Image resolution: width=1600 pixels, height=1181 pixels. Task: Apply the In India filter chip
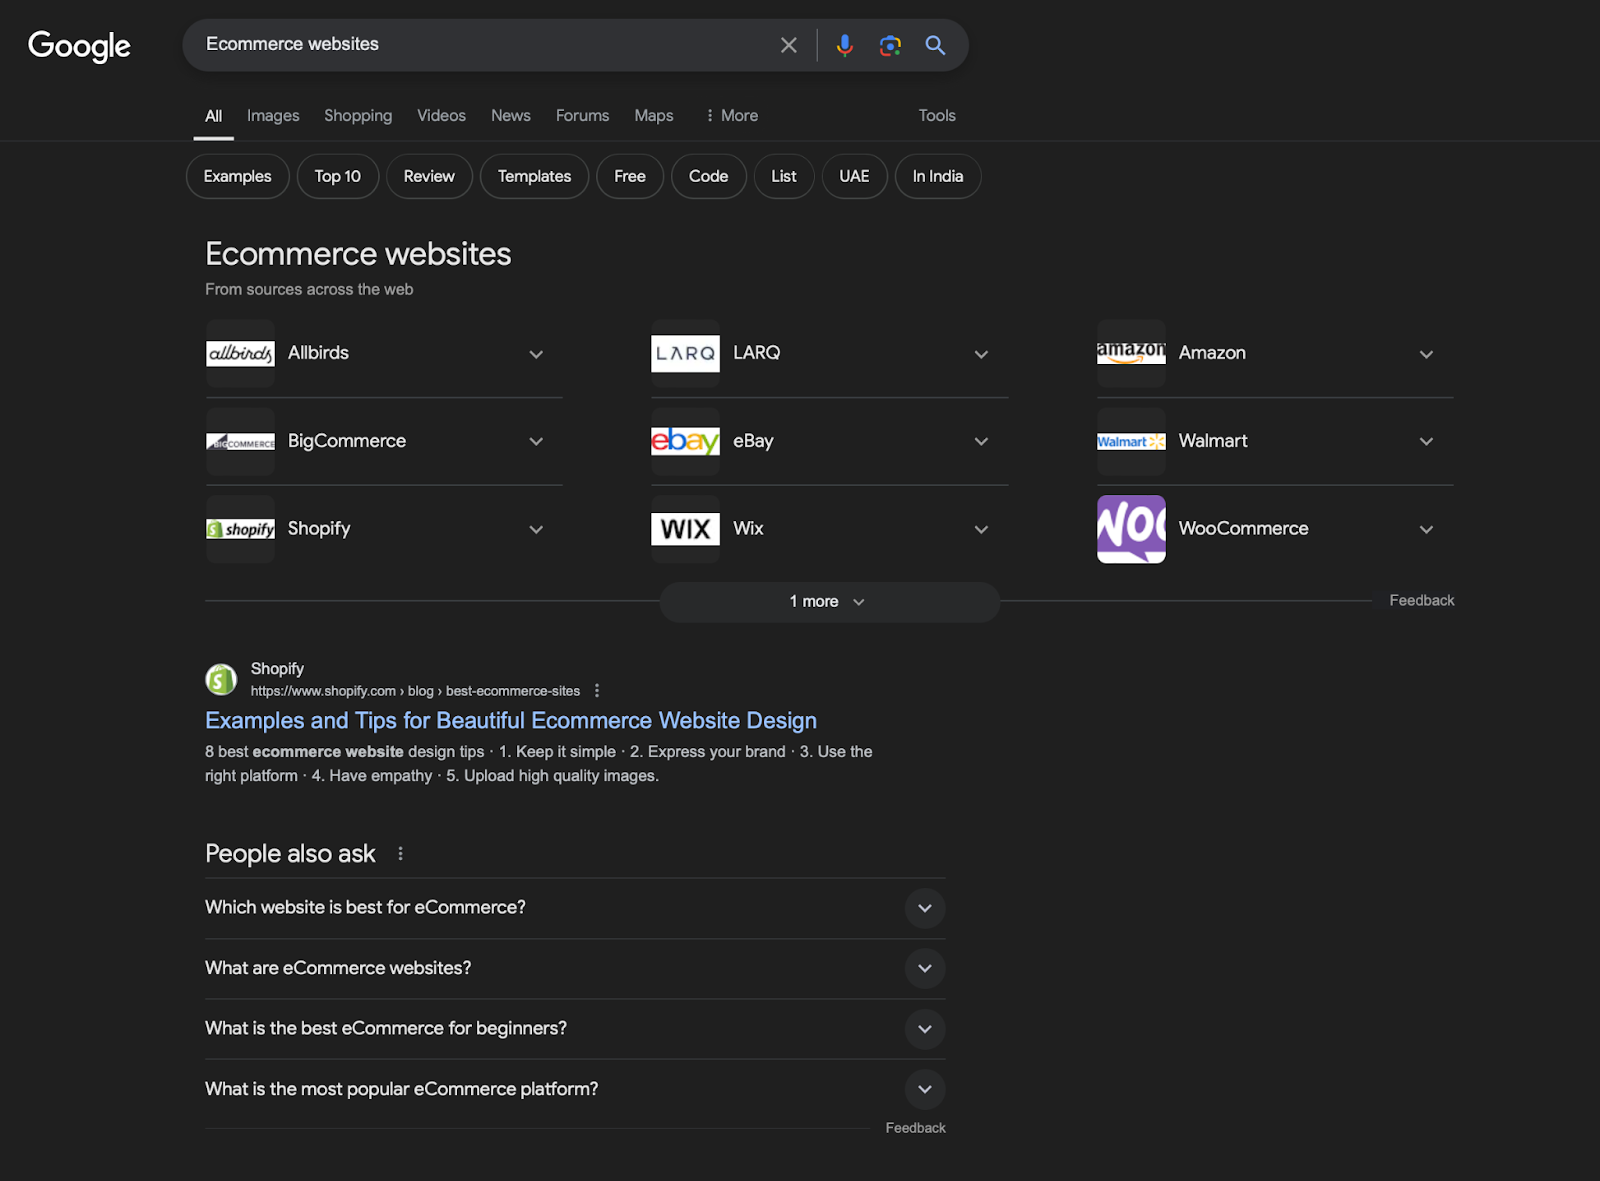click(938, 177)
